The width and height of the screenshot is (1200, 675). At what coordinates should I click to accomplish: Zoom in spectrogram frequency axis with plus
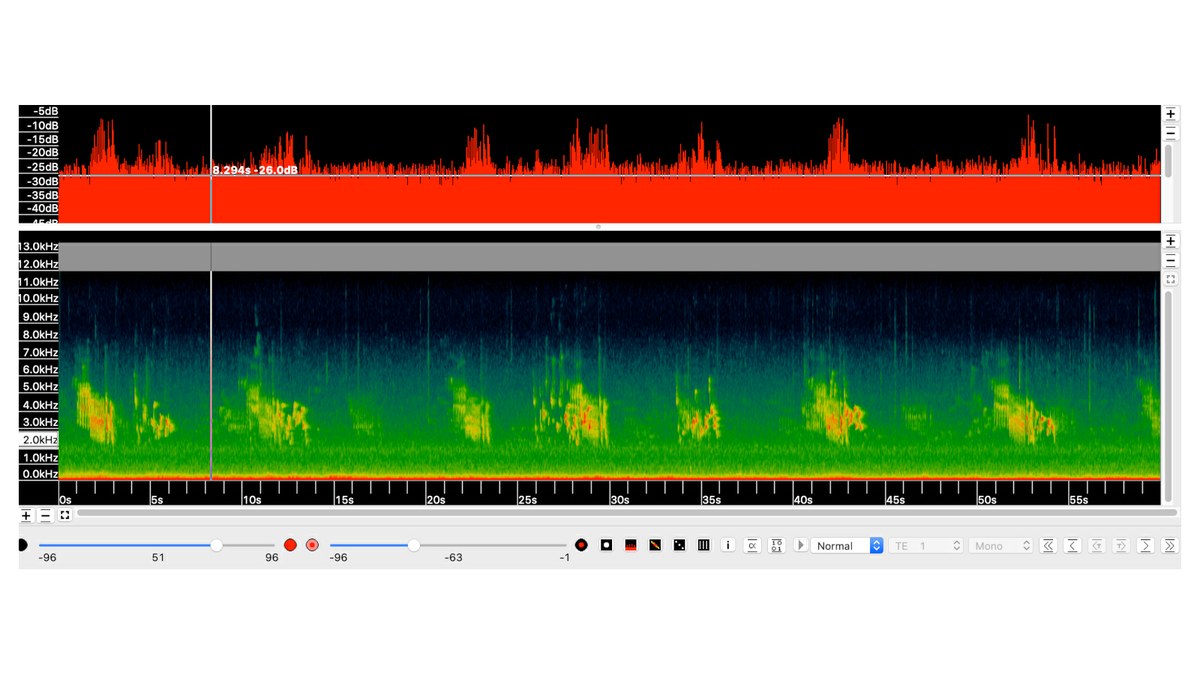click(1170, 241)
